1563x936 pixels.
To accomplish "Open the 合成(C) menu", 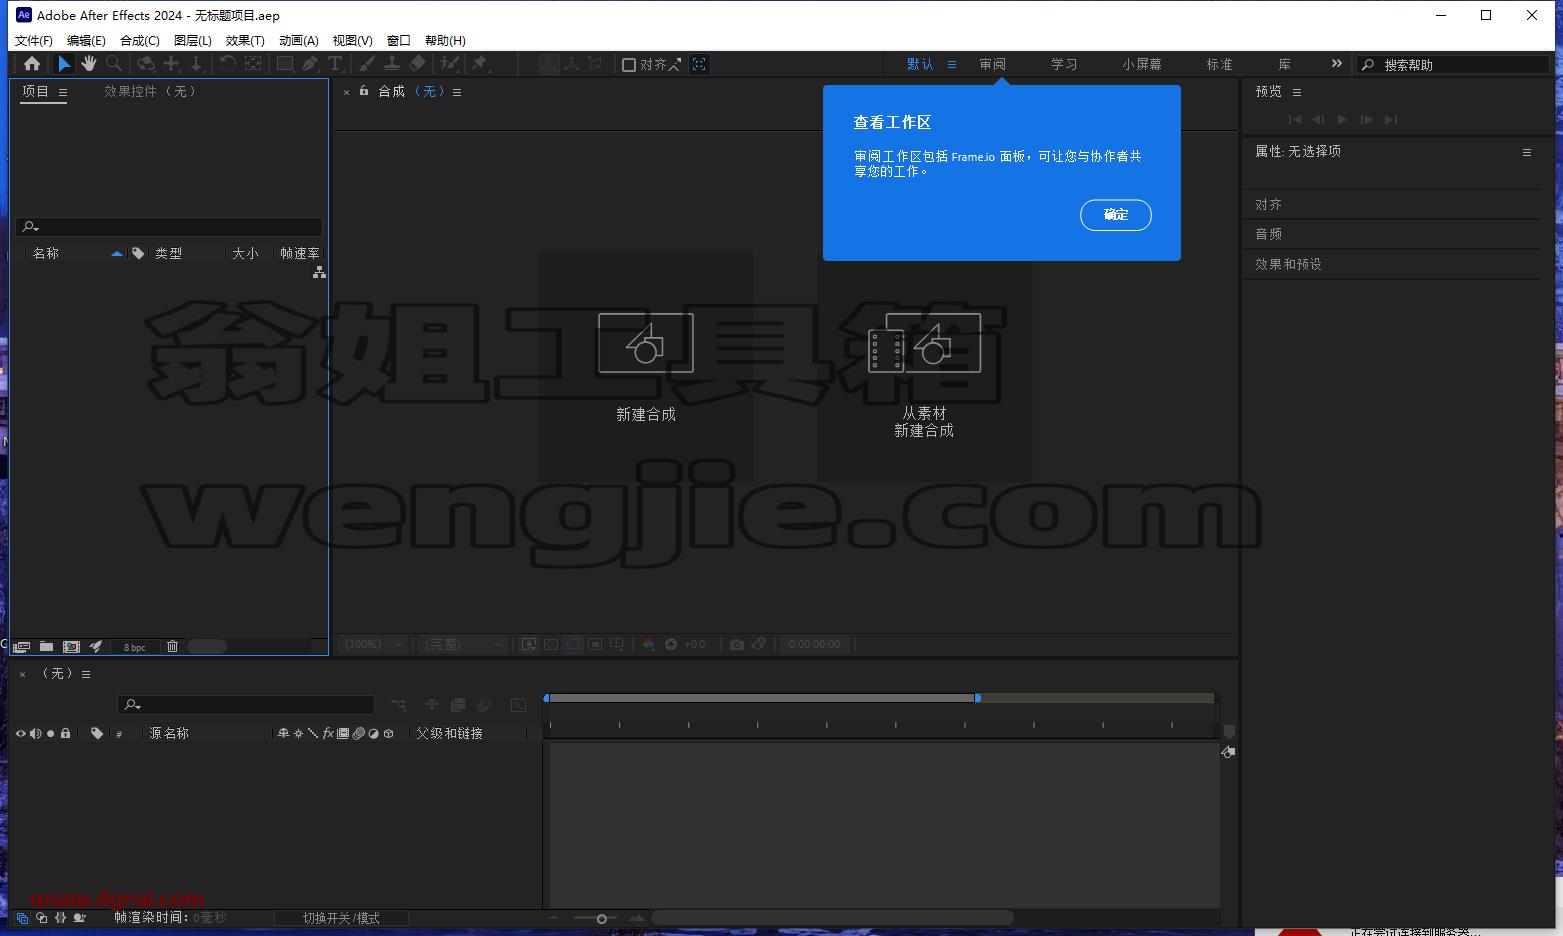I will (140, 41).
